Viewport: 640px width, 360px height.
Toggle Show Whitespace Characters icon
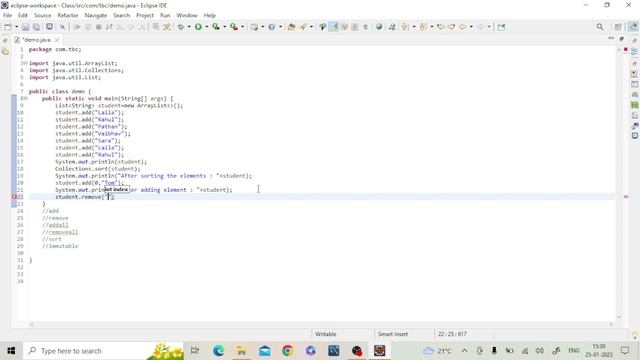pyautogui.click(x=366, y=27)
